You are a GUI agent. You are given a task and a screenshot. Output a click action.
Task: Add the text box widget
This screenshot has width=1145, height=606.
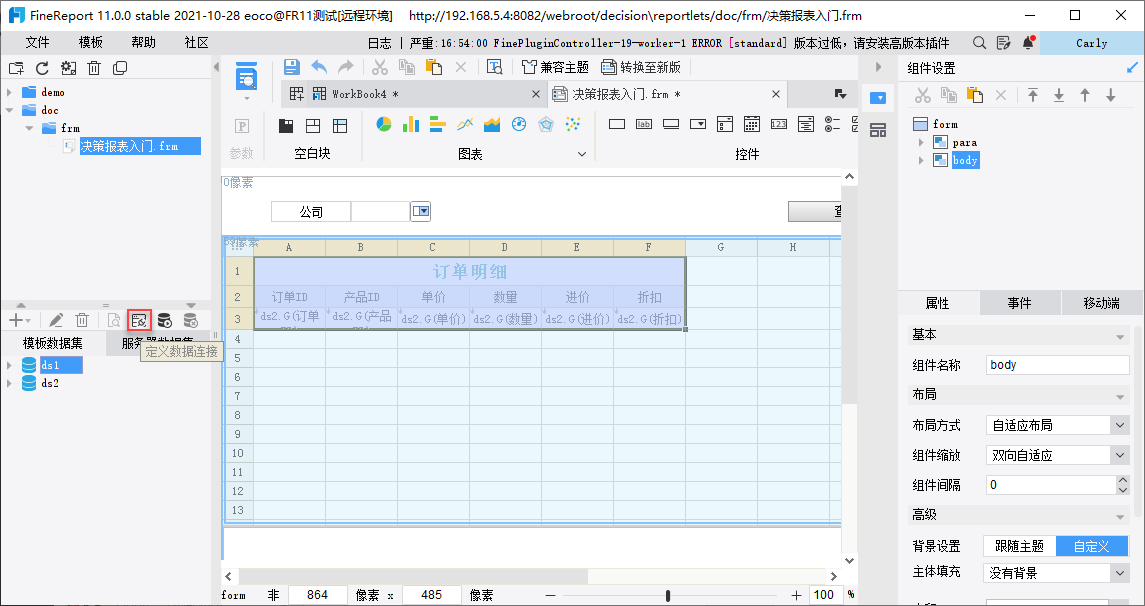tap(616, 124)
